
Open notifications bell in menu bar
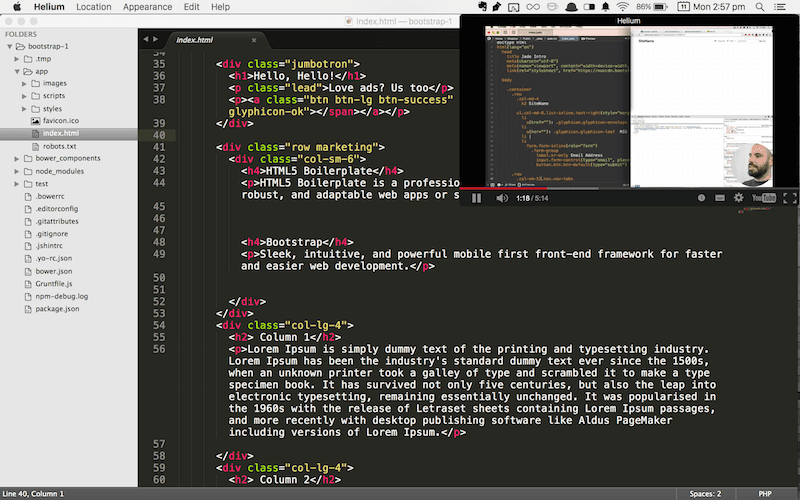[x=605, y=7]
